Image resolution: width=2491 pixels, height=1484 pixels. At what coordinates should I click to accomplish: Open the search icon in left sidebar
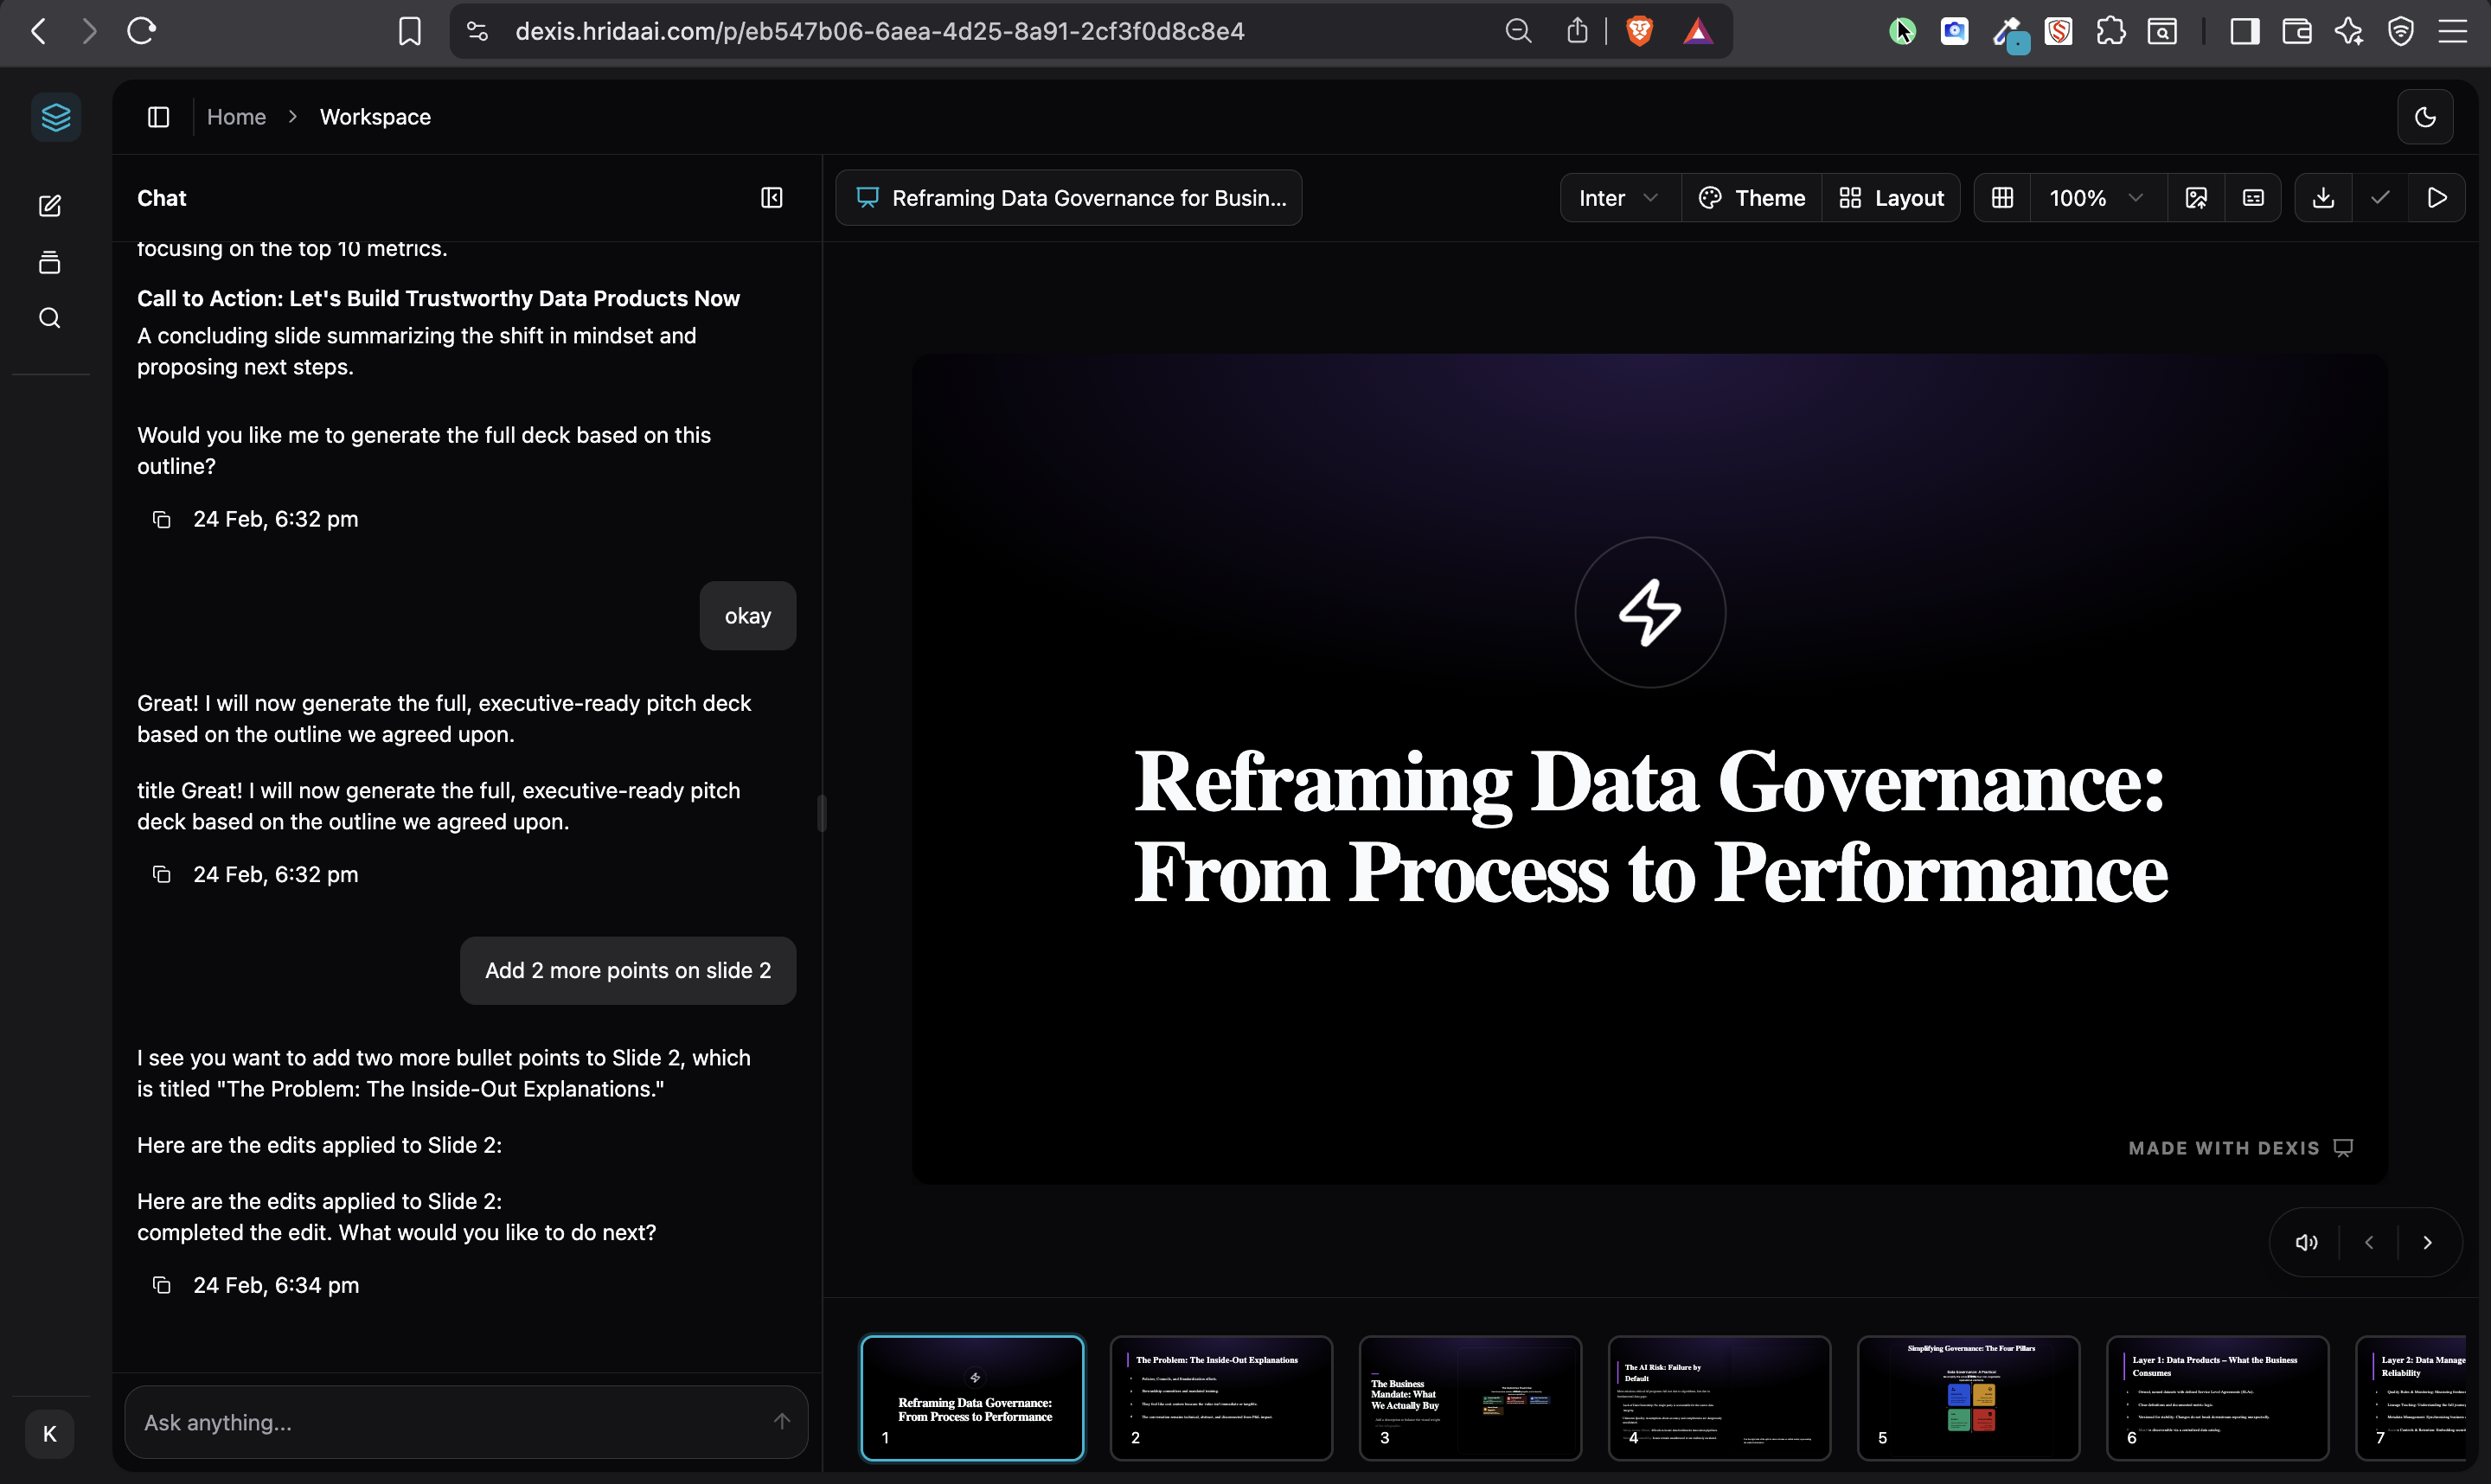coord(50,319)
